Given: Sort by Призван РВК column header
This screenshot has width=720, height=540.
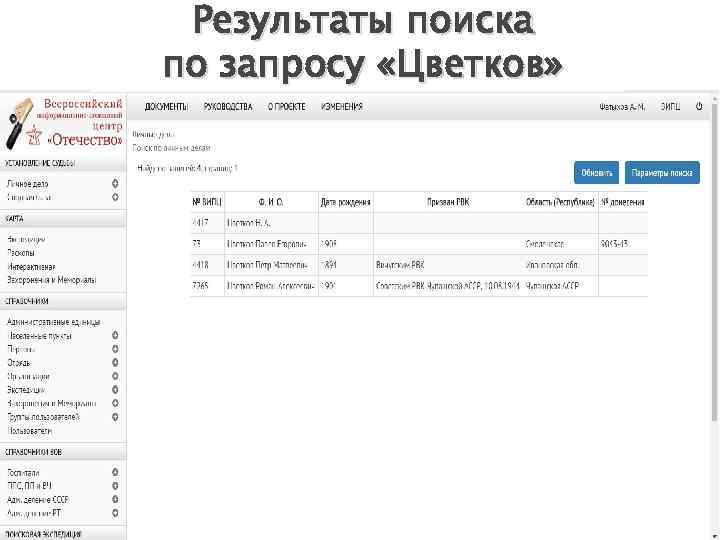Looking at the screenshot, I should point(448,202).
